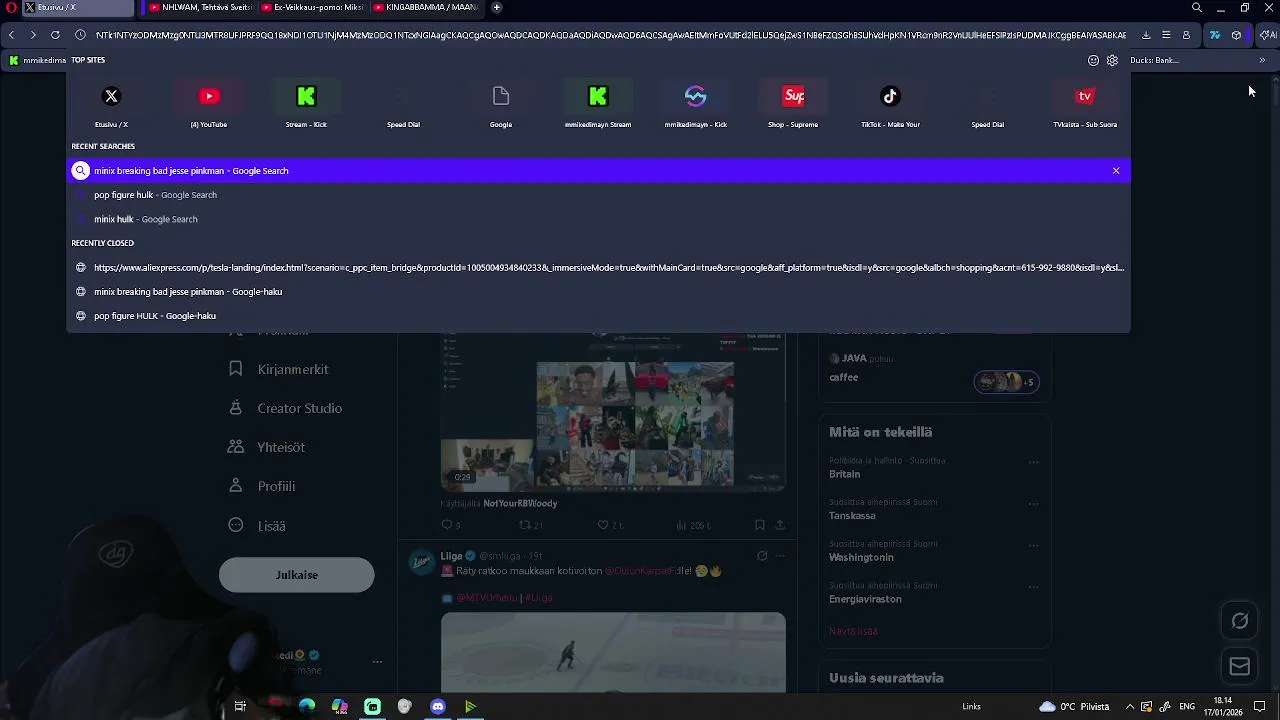
Task: Like the post with 2 t. likes
Action: 610,525
